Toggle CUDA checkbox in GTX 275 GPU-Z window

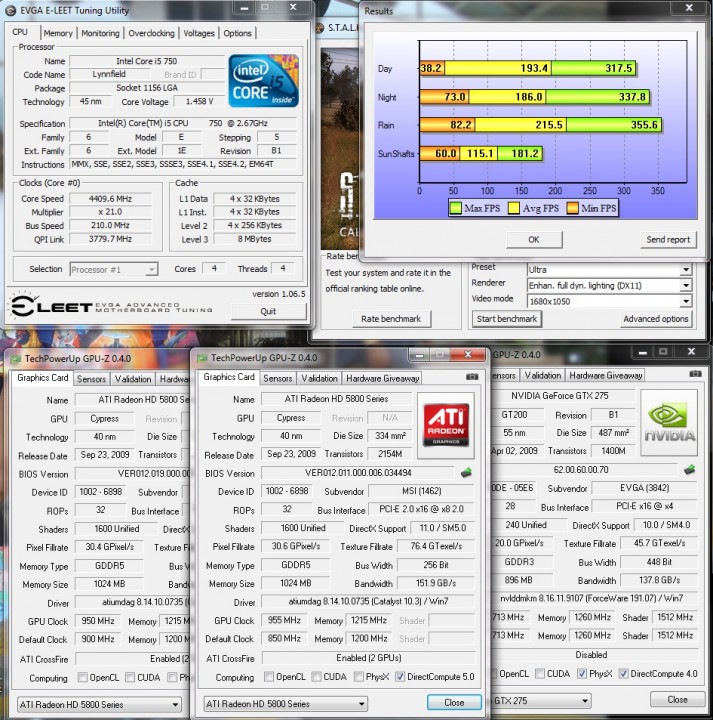[540, 674]
